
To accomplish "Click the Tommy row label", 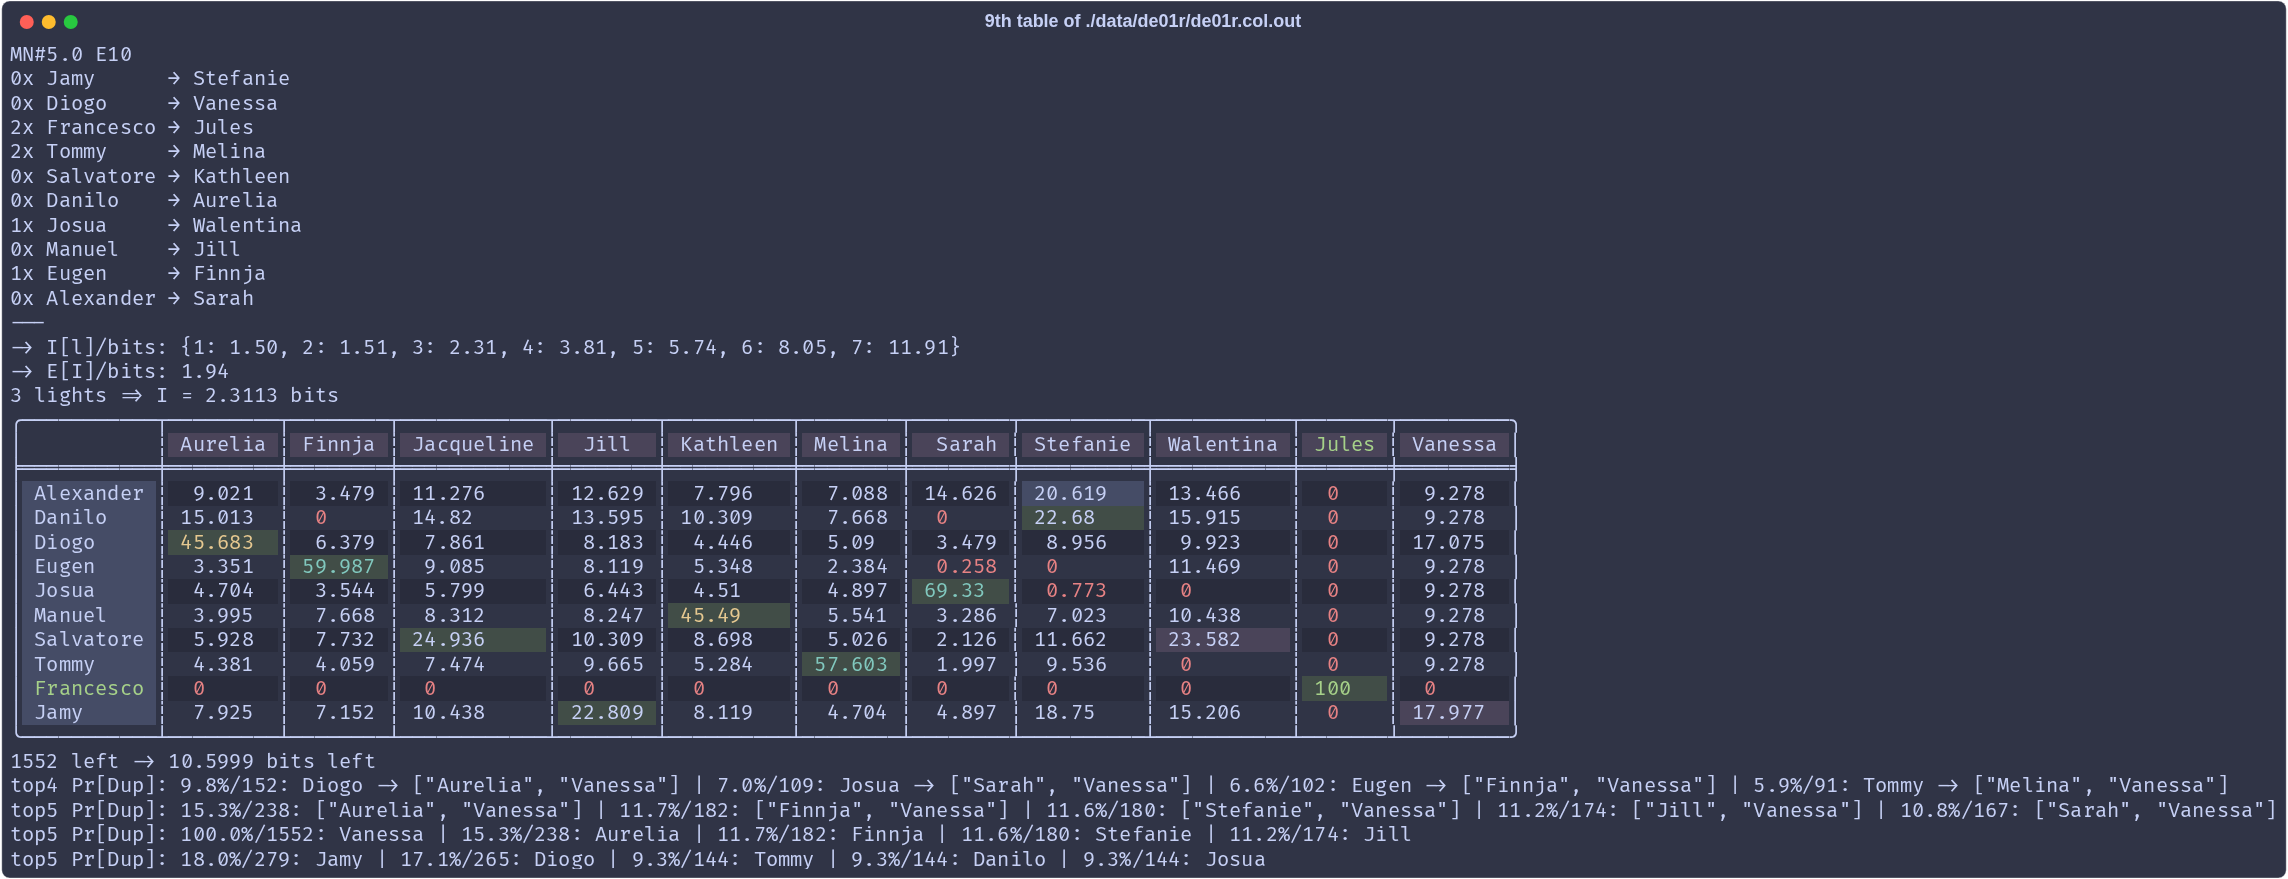I will [89, 664].
